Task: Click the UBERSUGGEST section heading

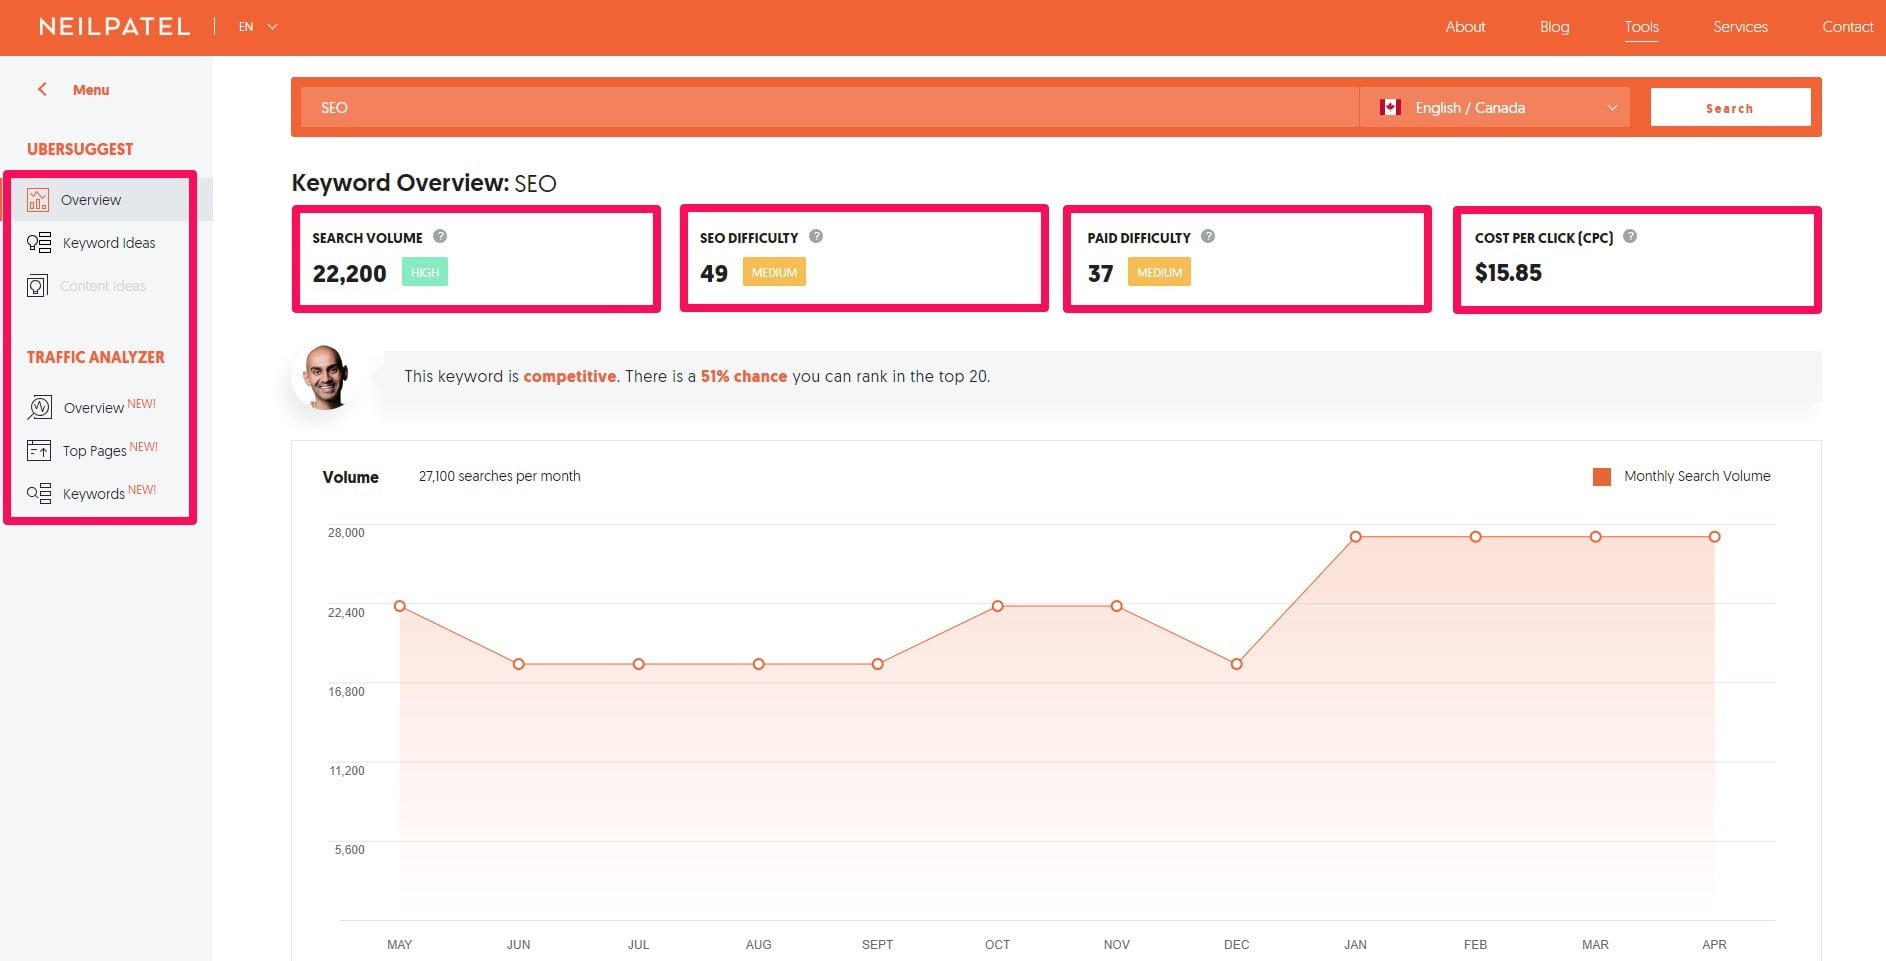Action: point(80,149)
